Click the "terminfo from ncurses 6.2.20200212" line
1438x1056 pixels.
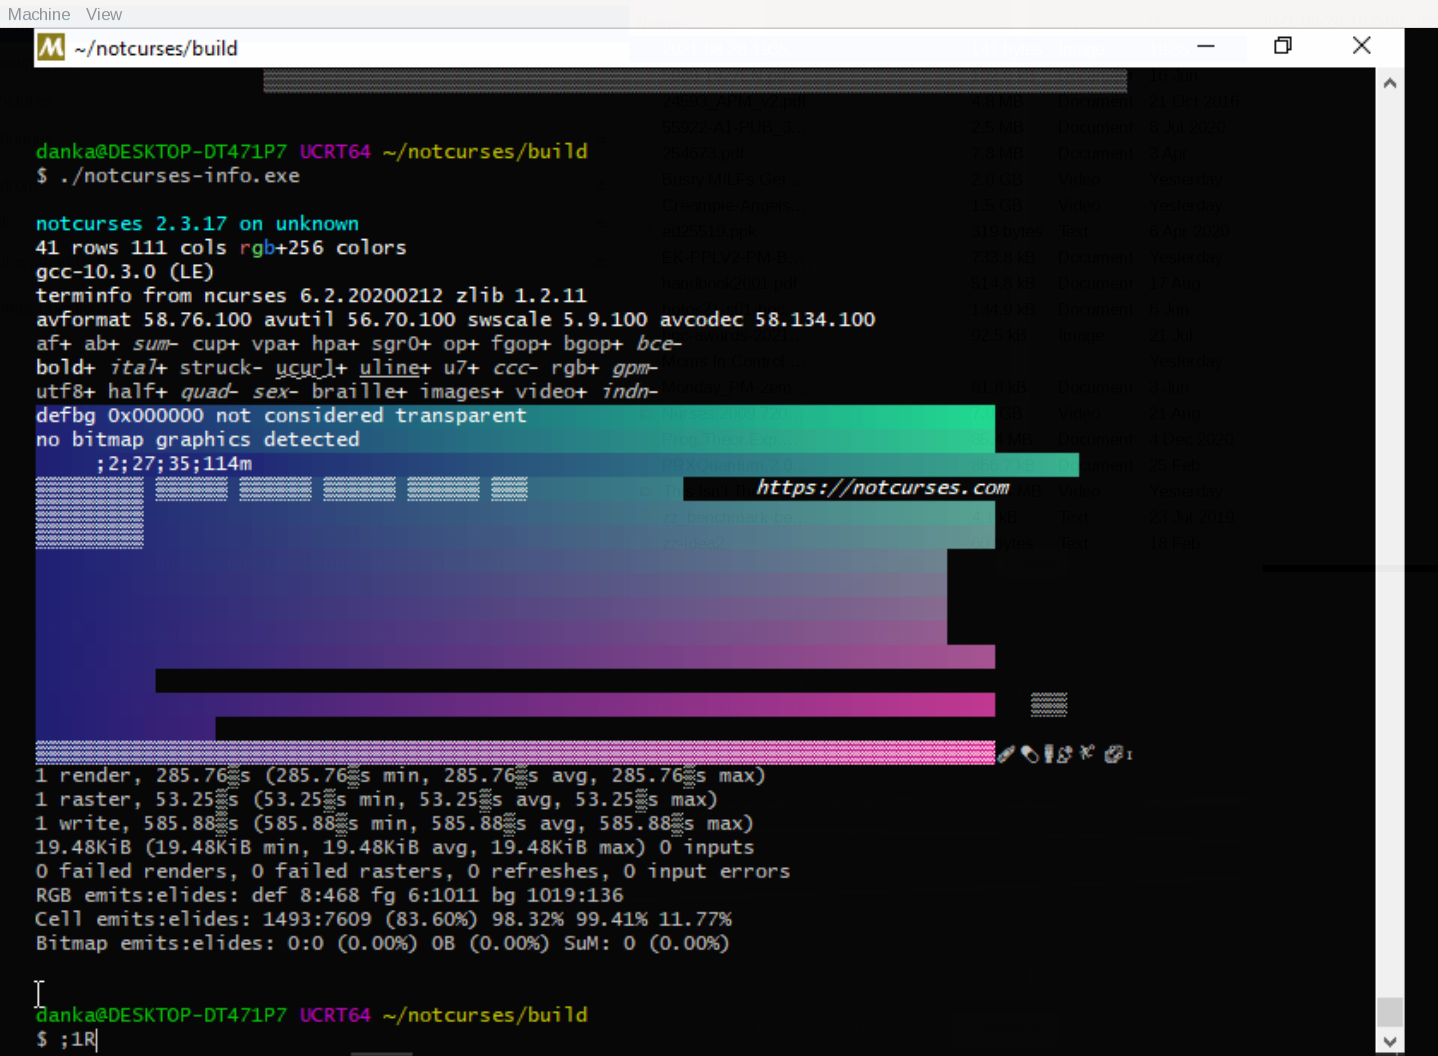pyautogui.click(x=311, y=296)
